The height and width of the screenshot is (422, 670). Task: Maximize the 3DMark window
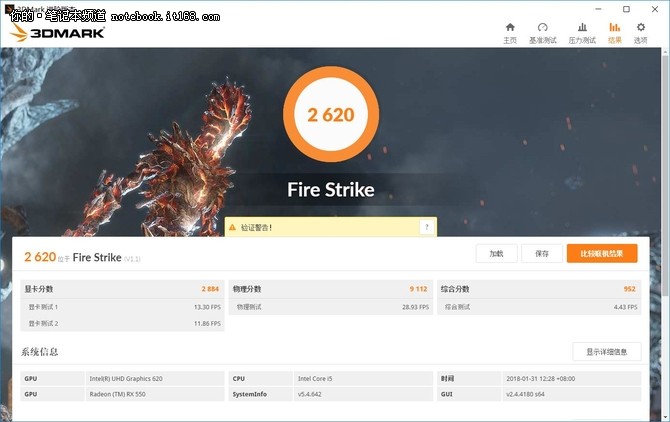click(626, 8)
